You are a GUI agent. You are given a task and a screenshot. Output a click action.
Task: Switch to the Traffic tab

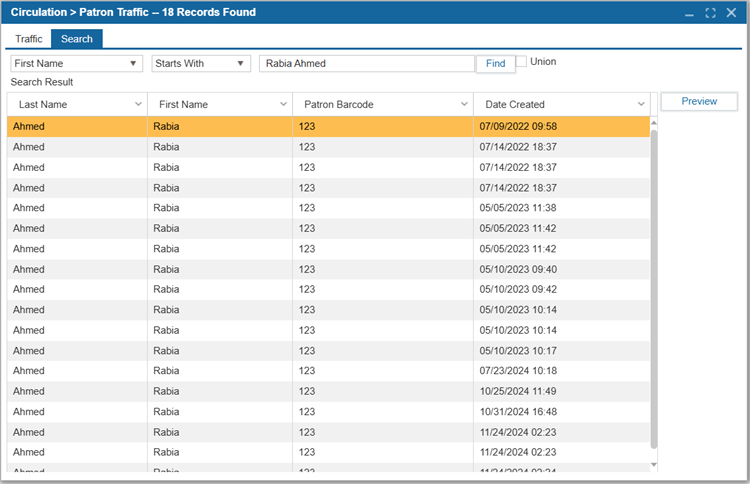click(x=29, y=39)
